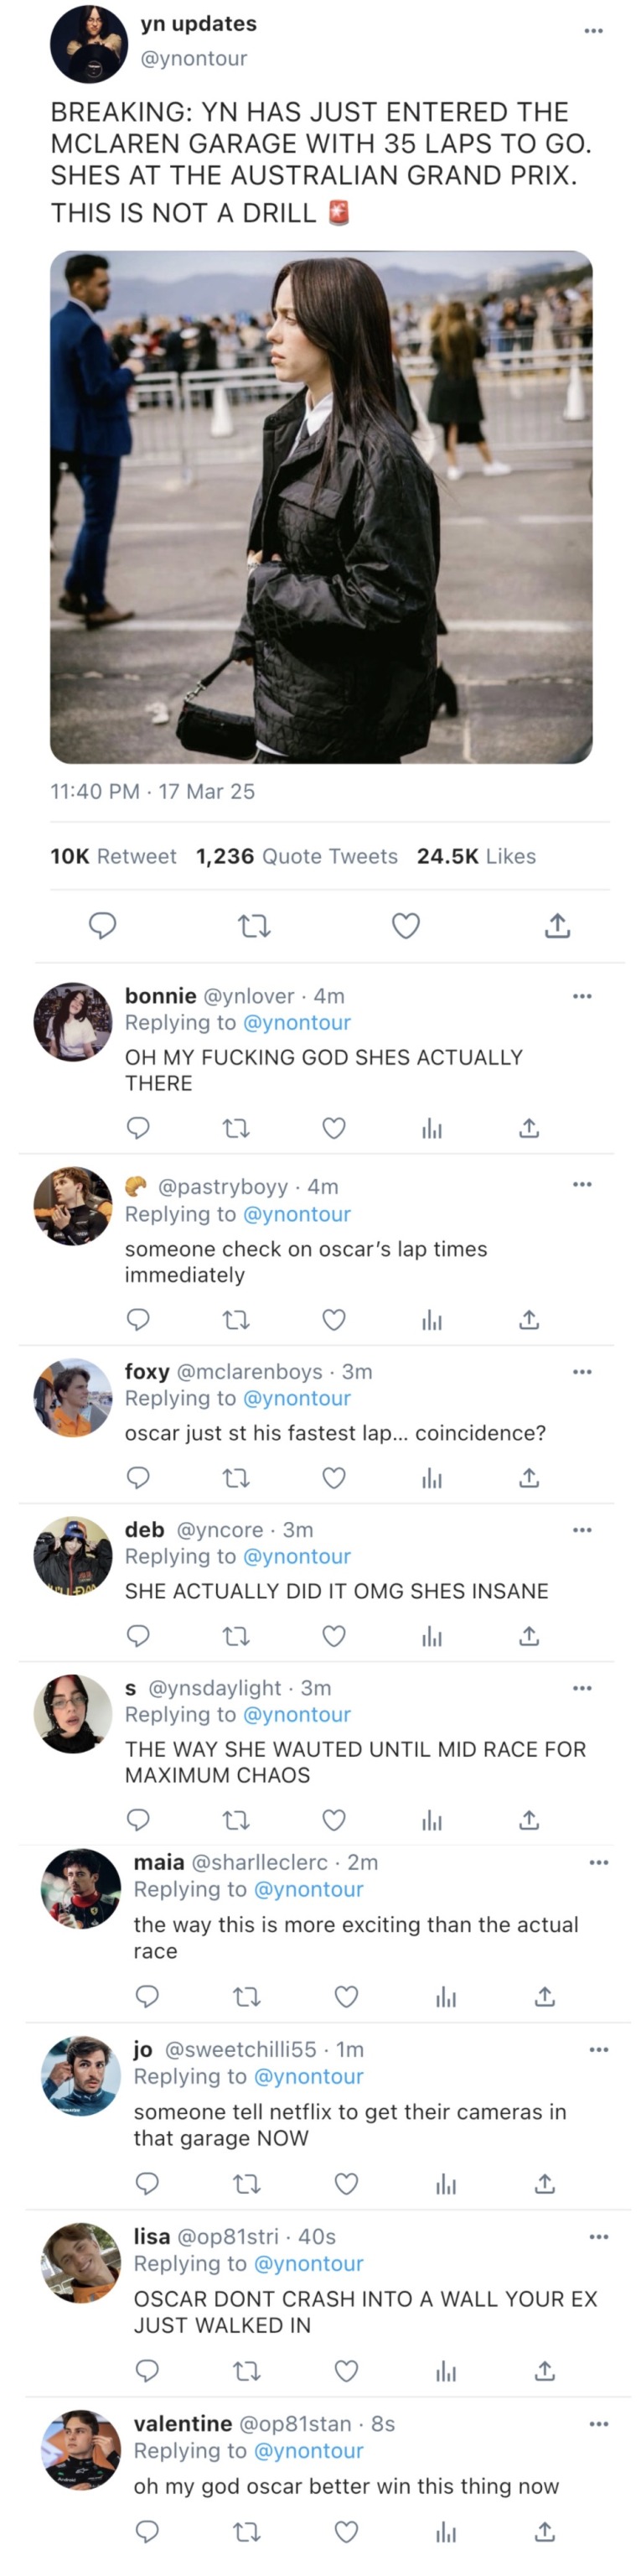
Task: Open the tweet's attached photo
Action: [321, 506]
